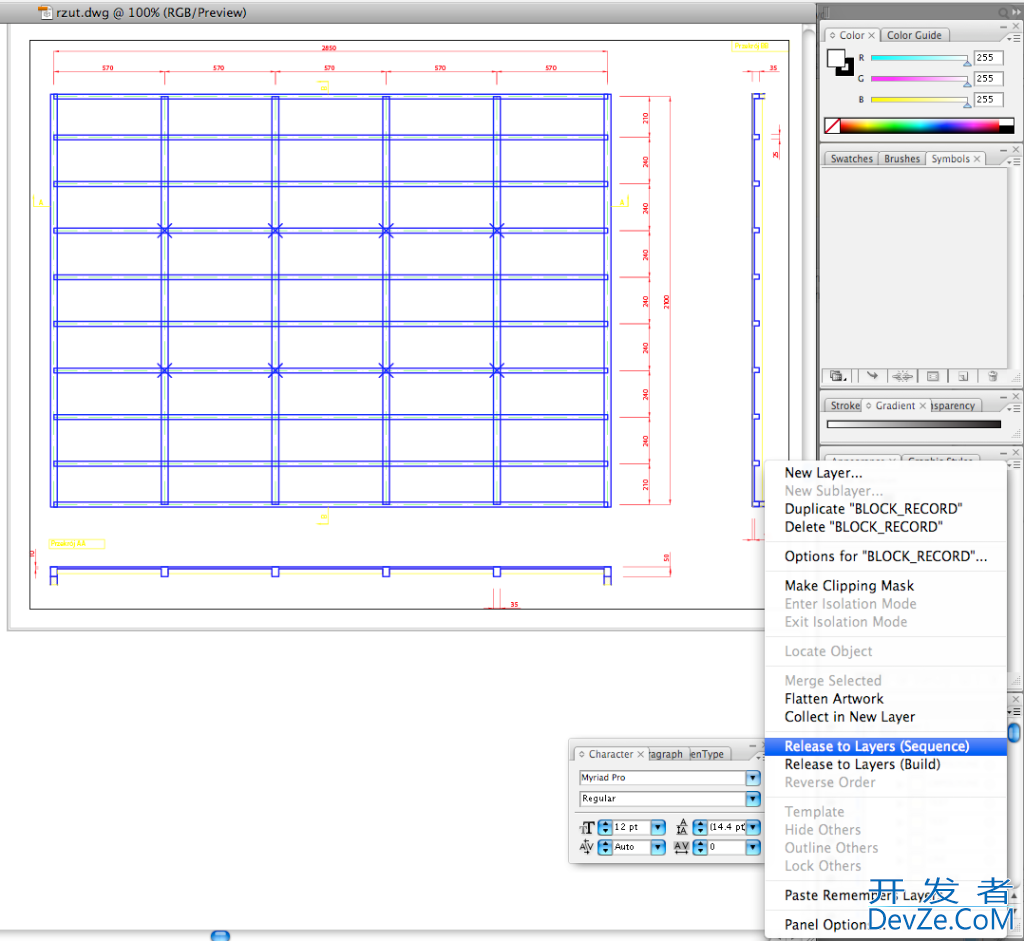The width and height of the screenshot is (1024, 941).
Task: Close the Character panel tab
Action: tap(641, 754)
